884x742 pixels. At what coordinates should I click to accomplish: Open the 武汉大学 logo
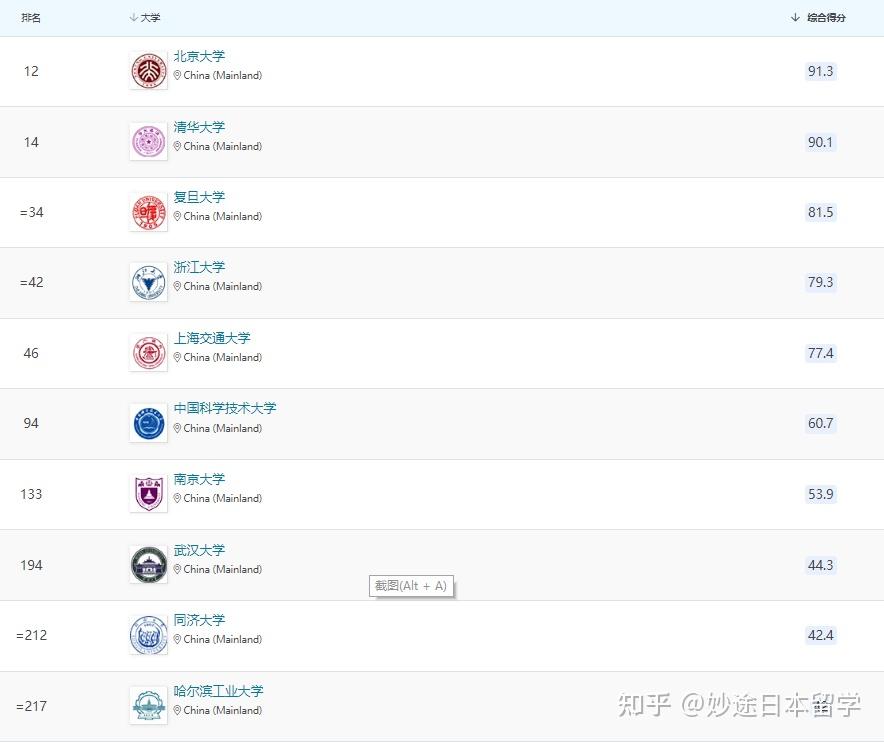[x=149, y=564]
